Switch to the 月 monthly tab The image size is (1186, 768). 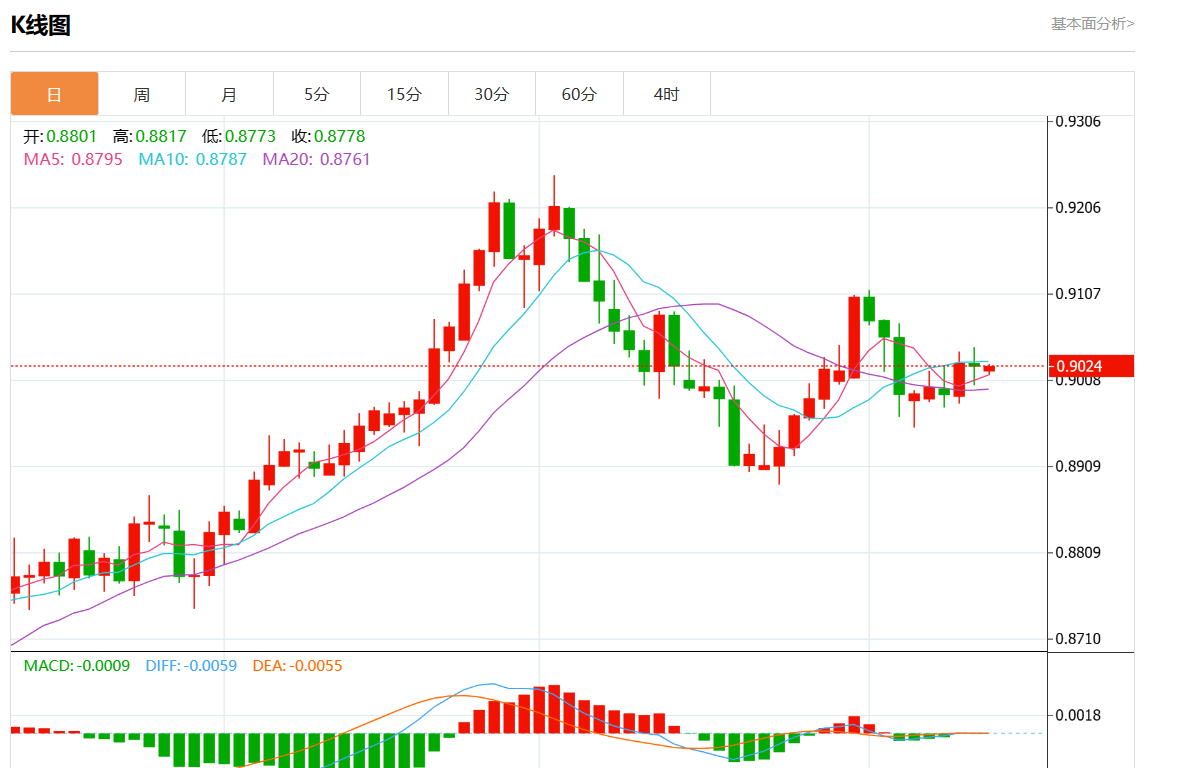229,94
